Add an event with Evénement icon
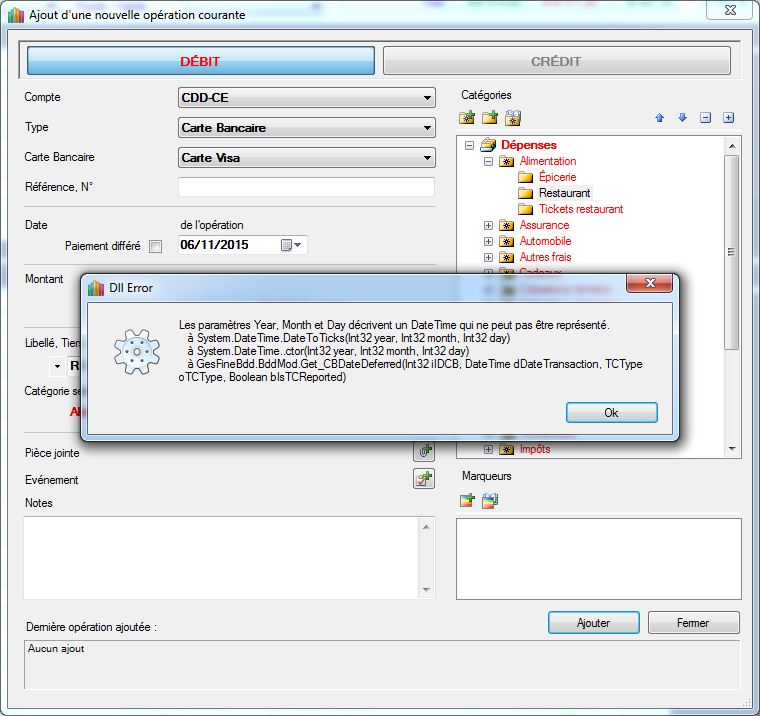This screenshot has height=716, width=760. (424, 478)
